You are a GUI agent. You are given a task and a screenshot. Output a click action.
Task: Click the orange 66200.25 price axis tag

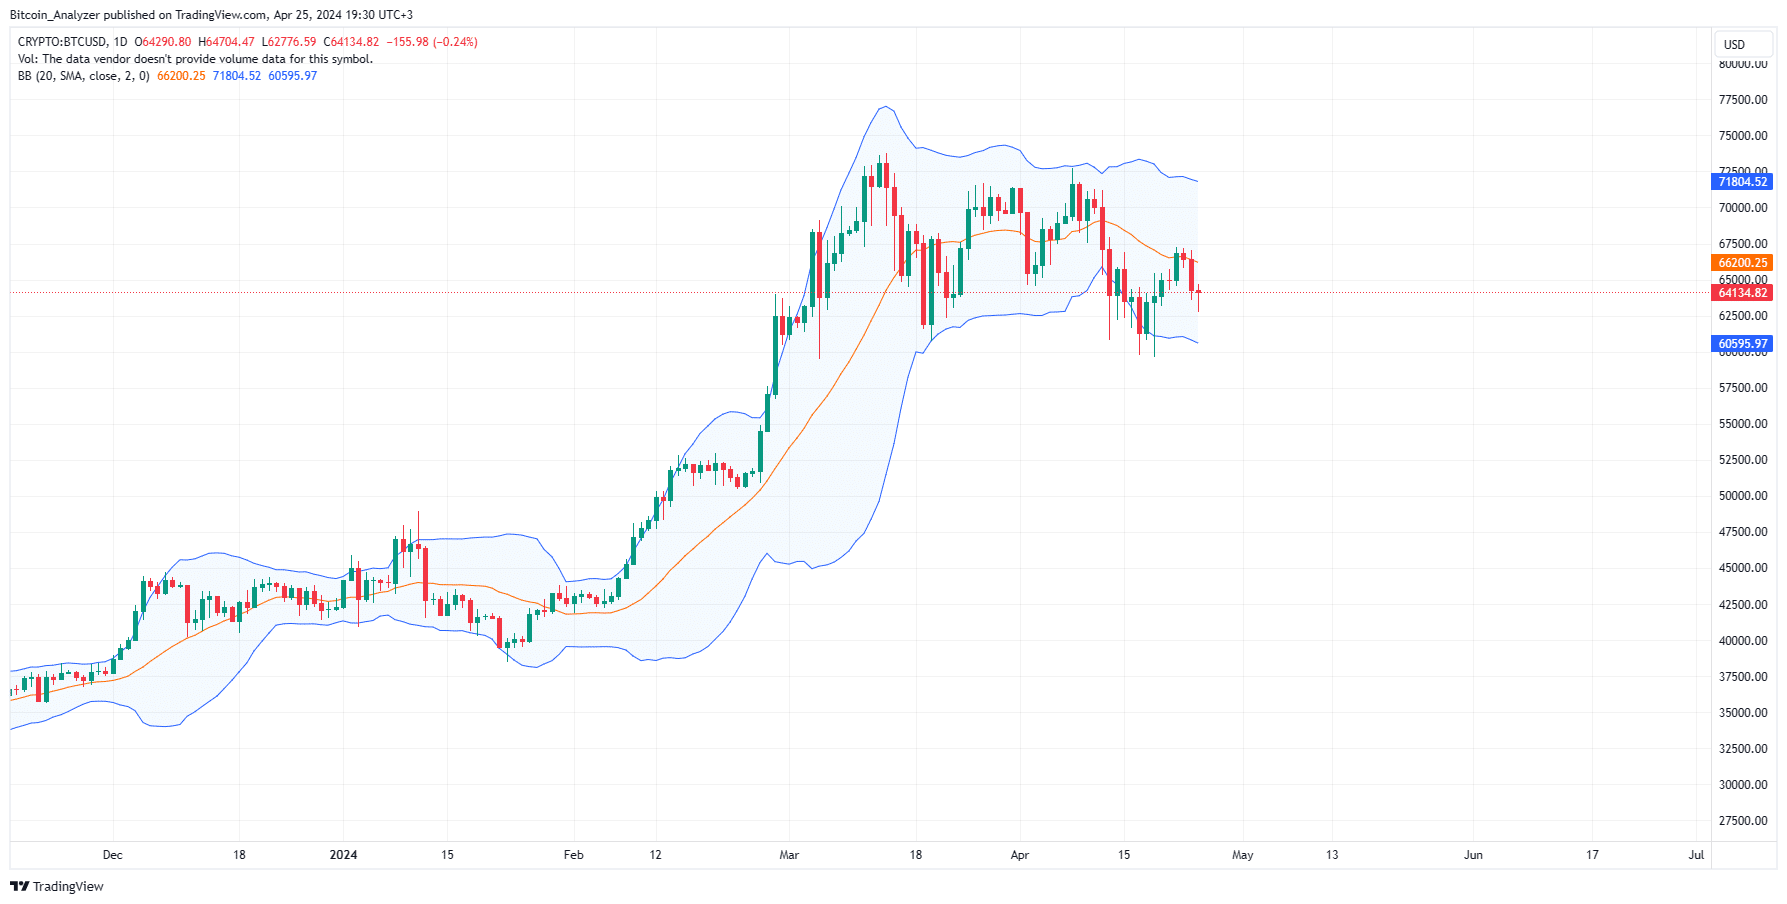1743,263
